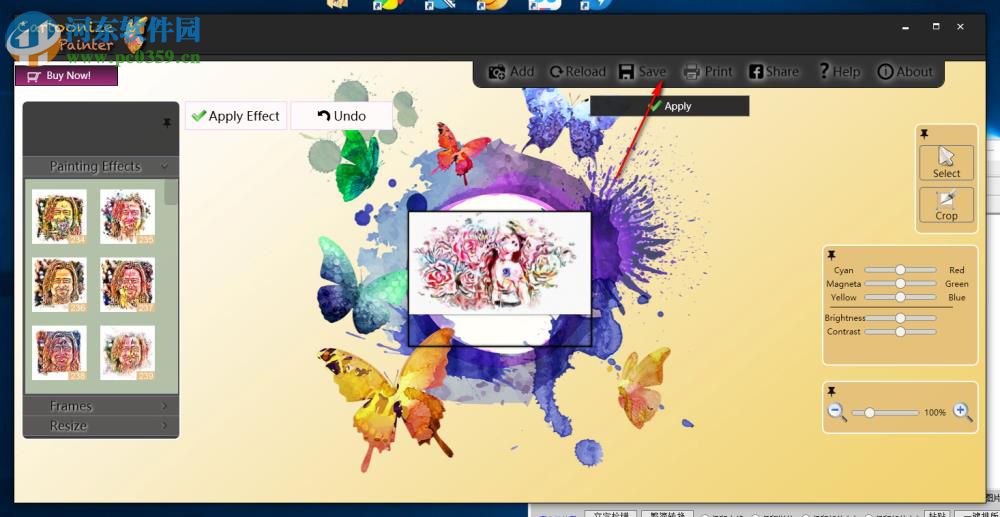Choose the Select arrow tool

946,163
